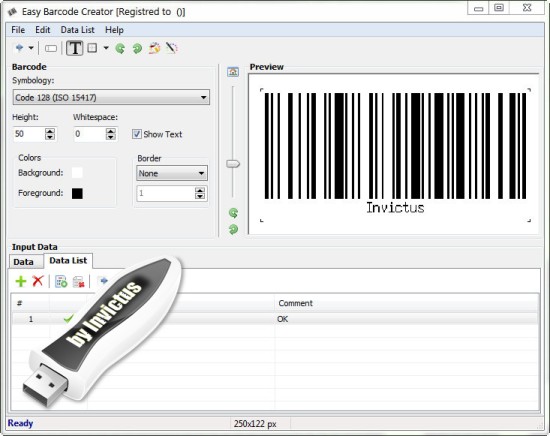Click the pen with dotted arc icon

point(172,48)
